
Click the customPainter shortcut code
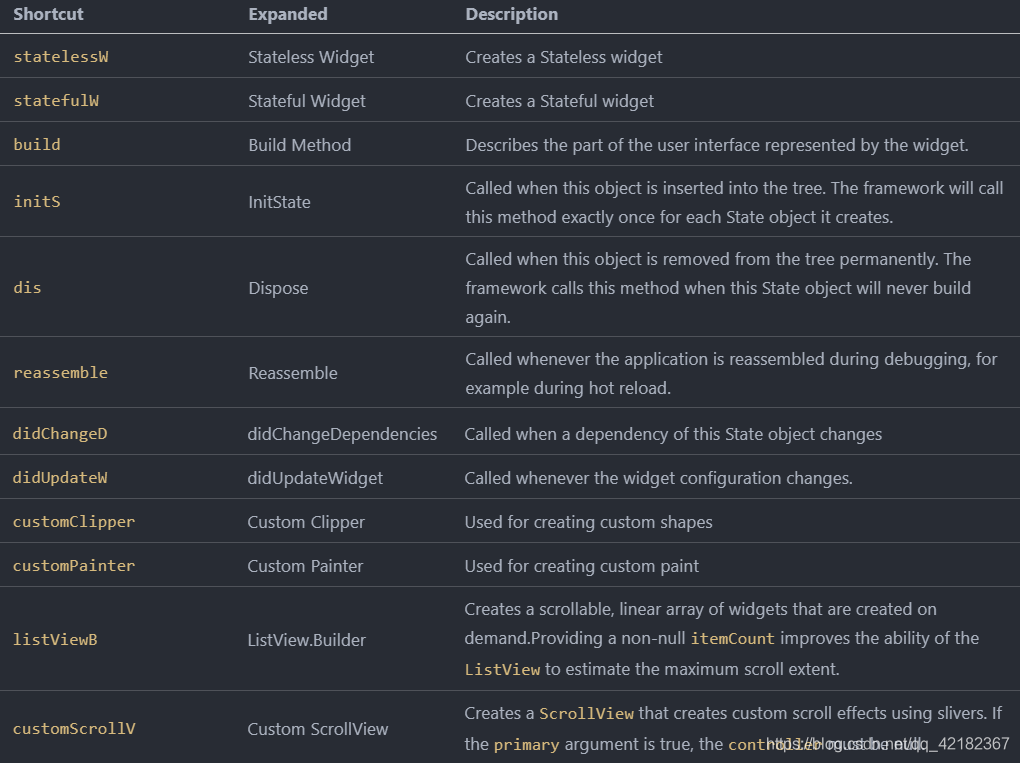click(73, 566)
